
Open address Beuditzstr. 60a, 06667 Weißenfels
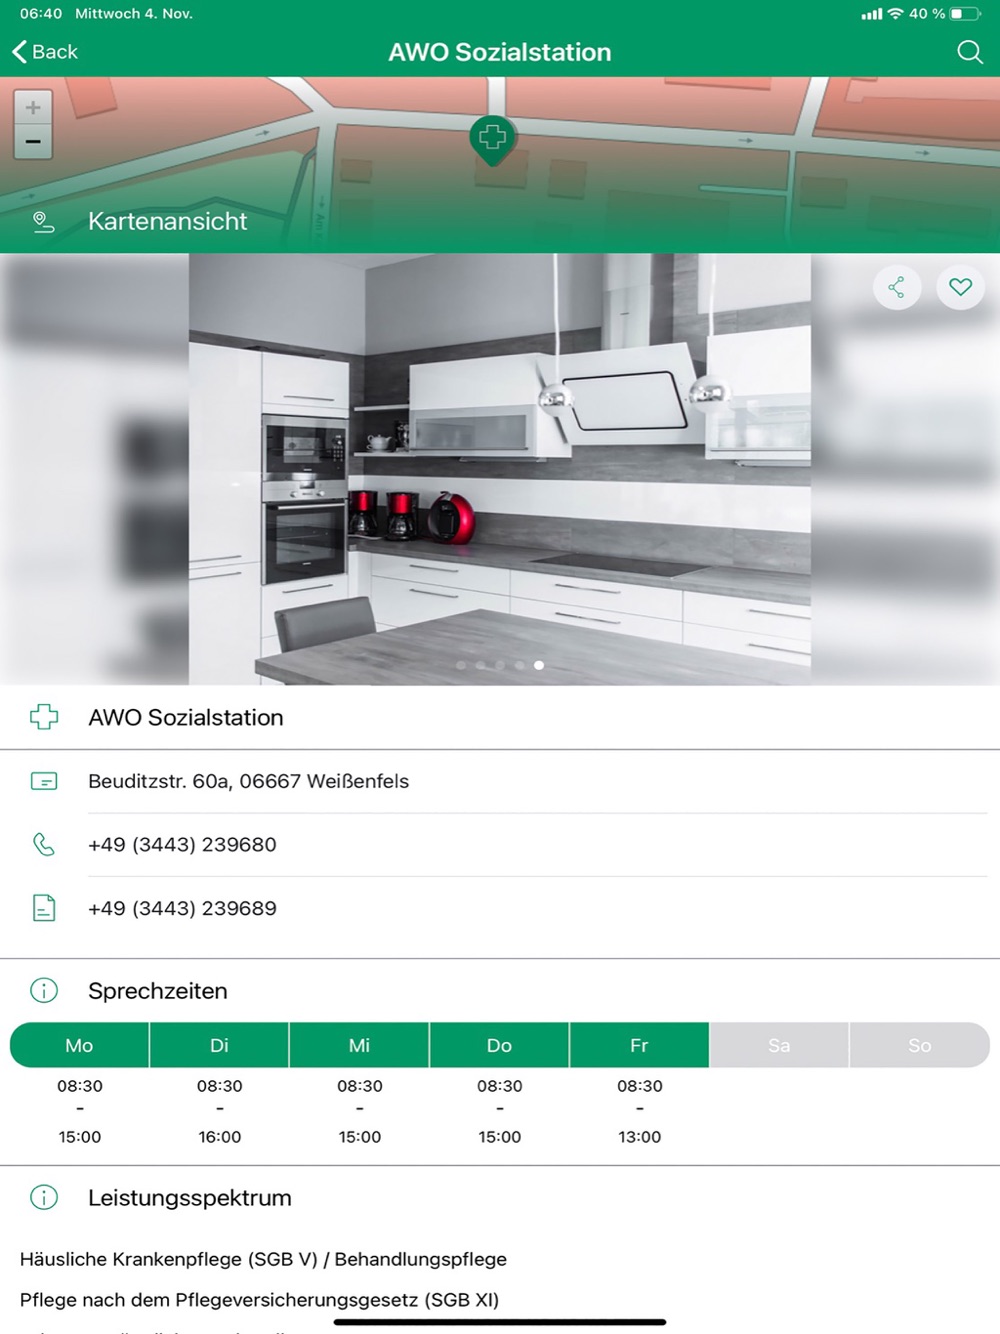tap(248, 781)
